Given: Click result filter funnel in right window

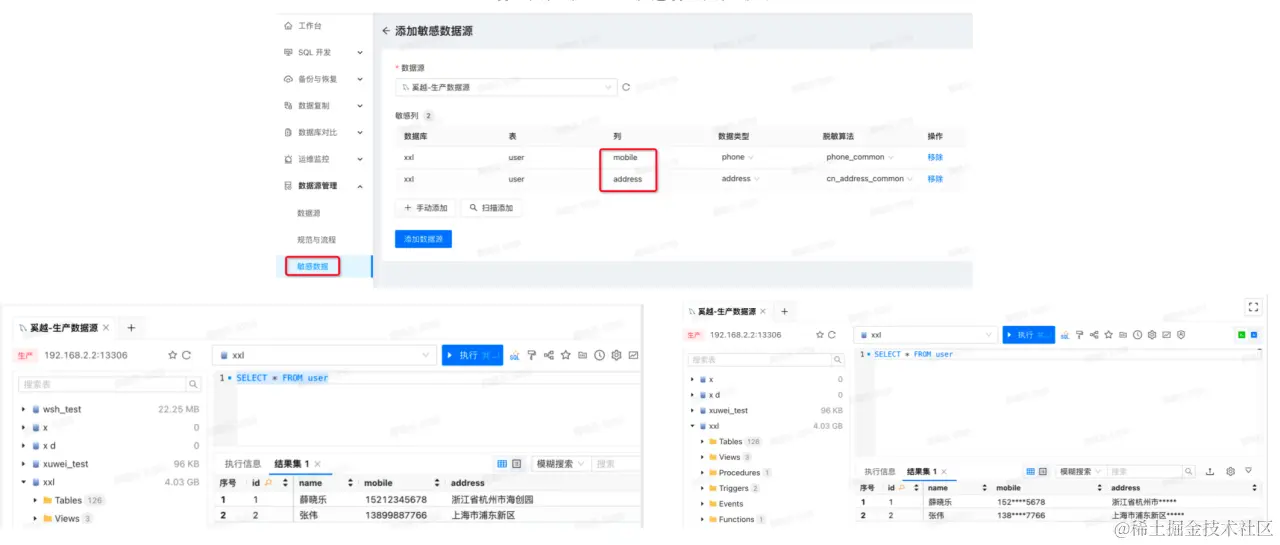Looking at the screenshot, I should pyautogui.click(x=1248, y=471).
